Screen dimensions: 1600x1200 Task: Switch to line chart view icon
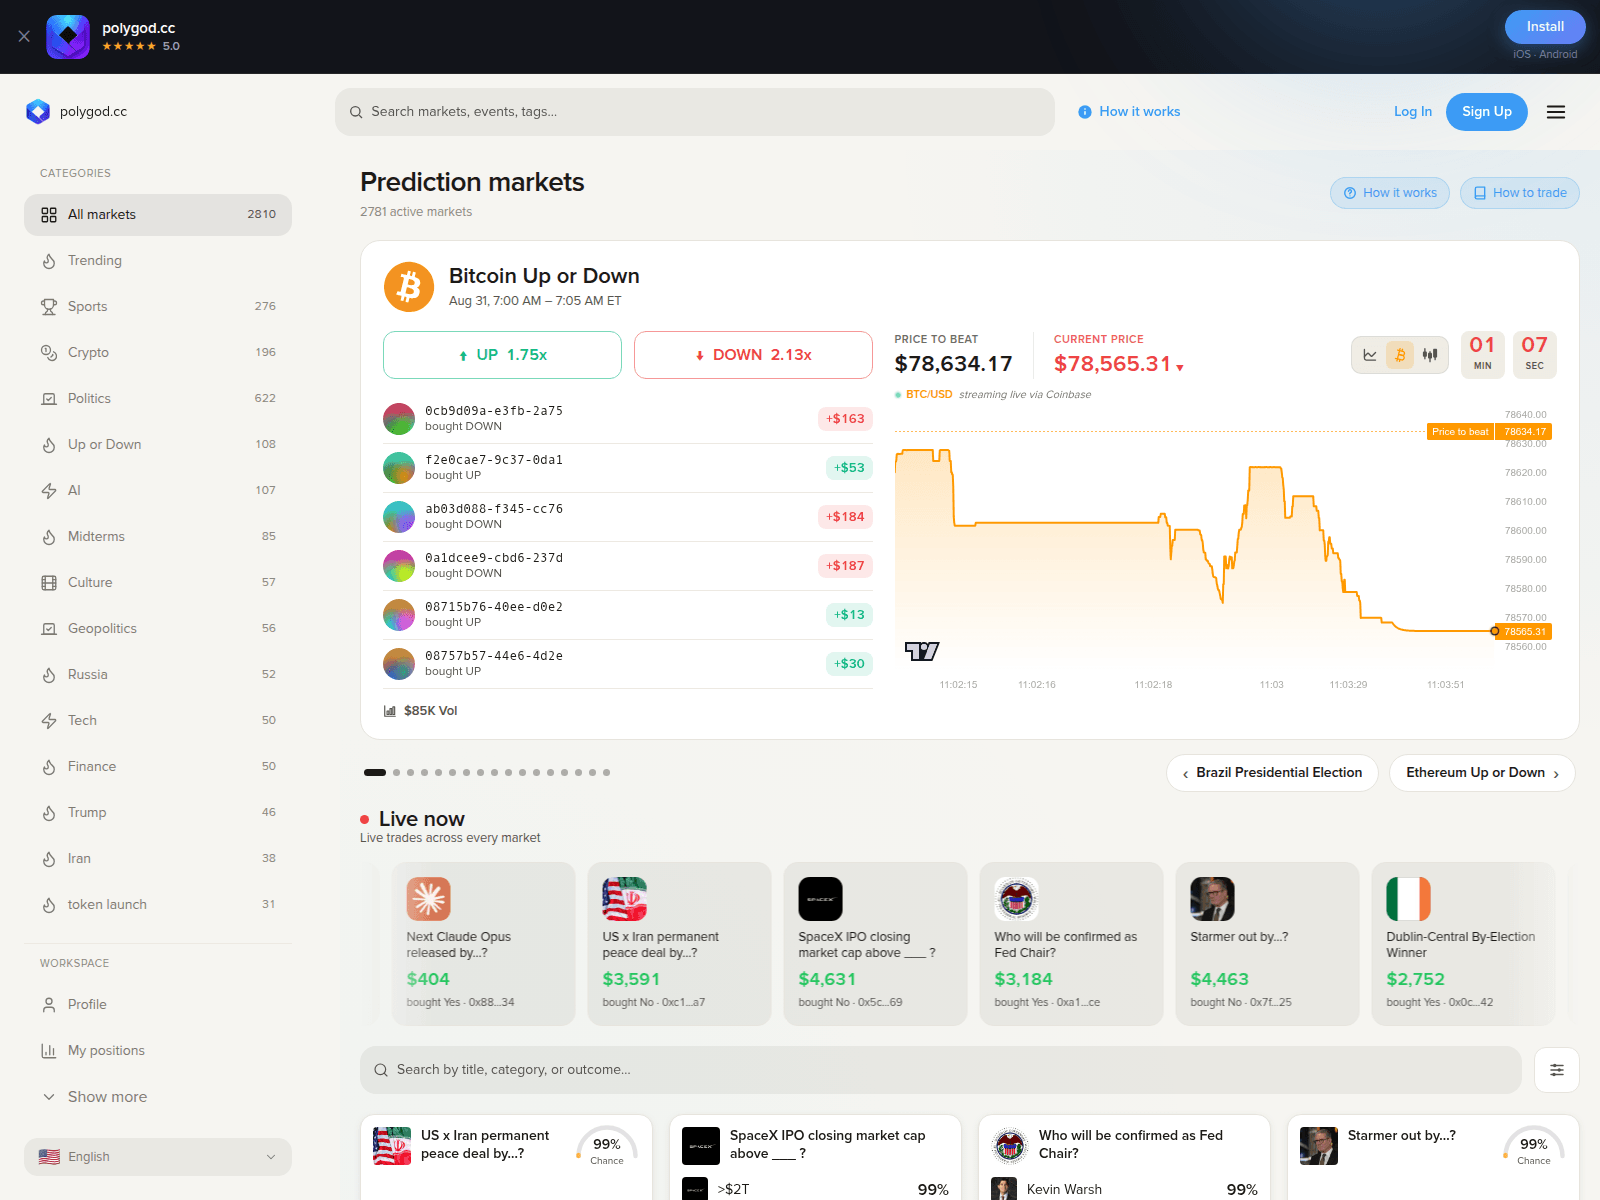pyautogui.click(x=1370, y=355)
